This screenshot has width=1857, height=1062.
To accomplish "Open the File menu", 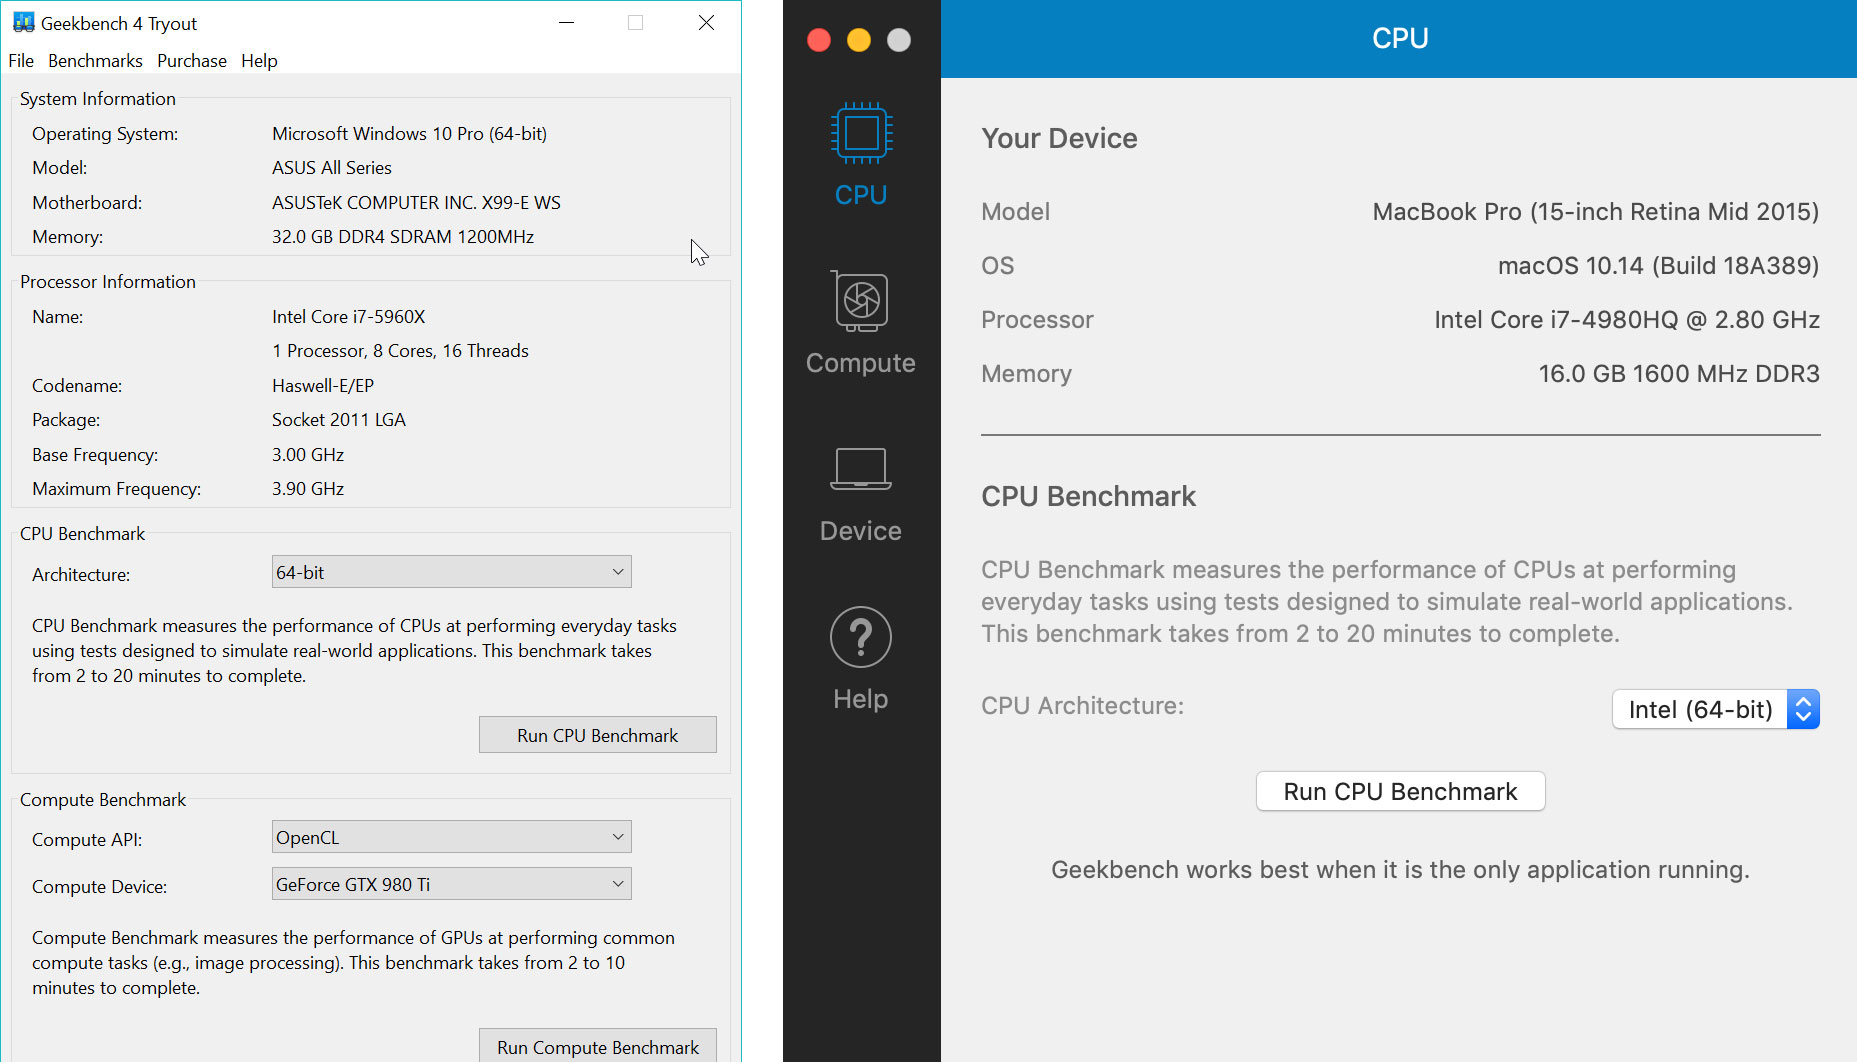I will coord(21,61).
